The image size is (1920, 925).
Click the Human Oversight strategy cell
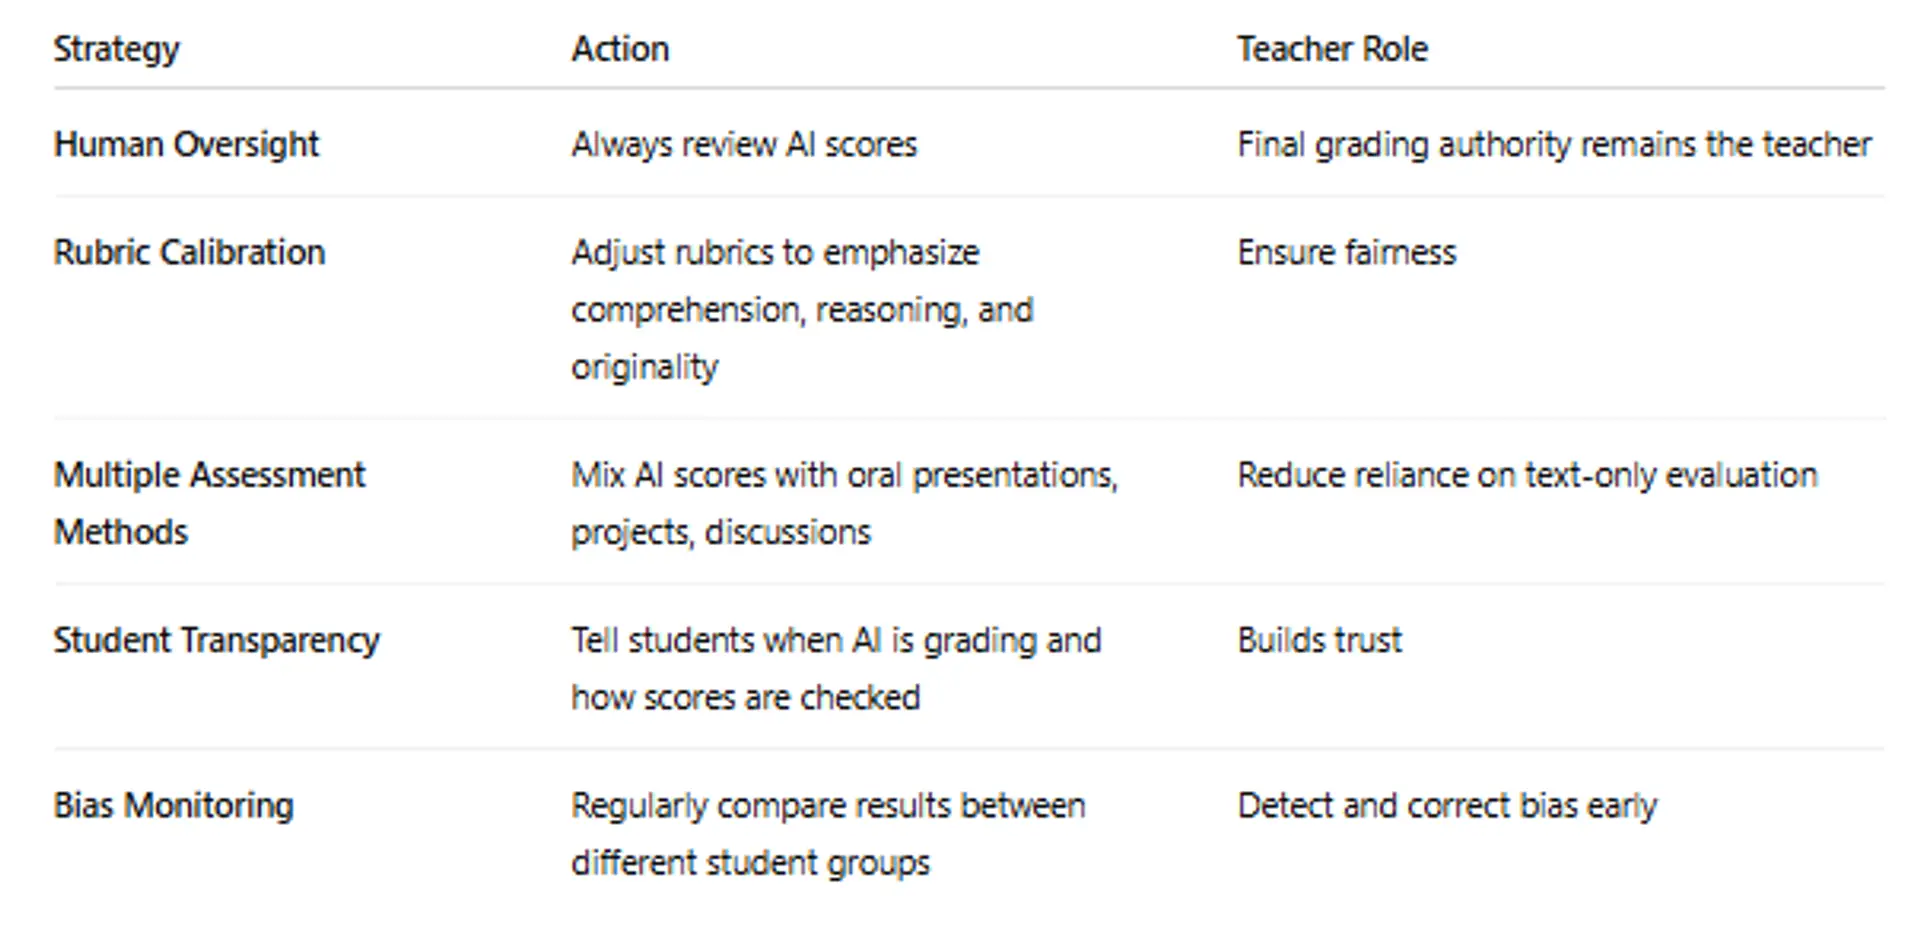(x=186, y=145)
